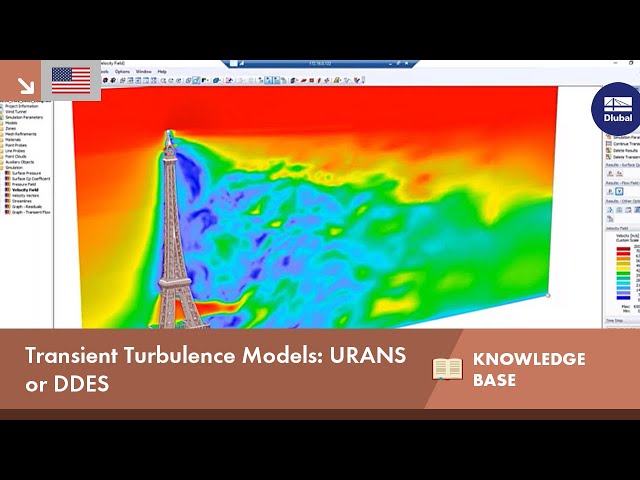This screenshot has height=480, width=640.
Task: Show Streamlines results
Action: pos(22,201)
